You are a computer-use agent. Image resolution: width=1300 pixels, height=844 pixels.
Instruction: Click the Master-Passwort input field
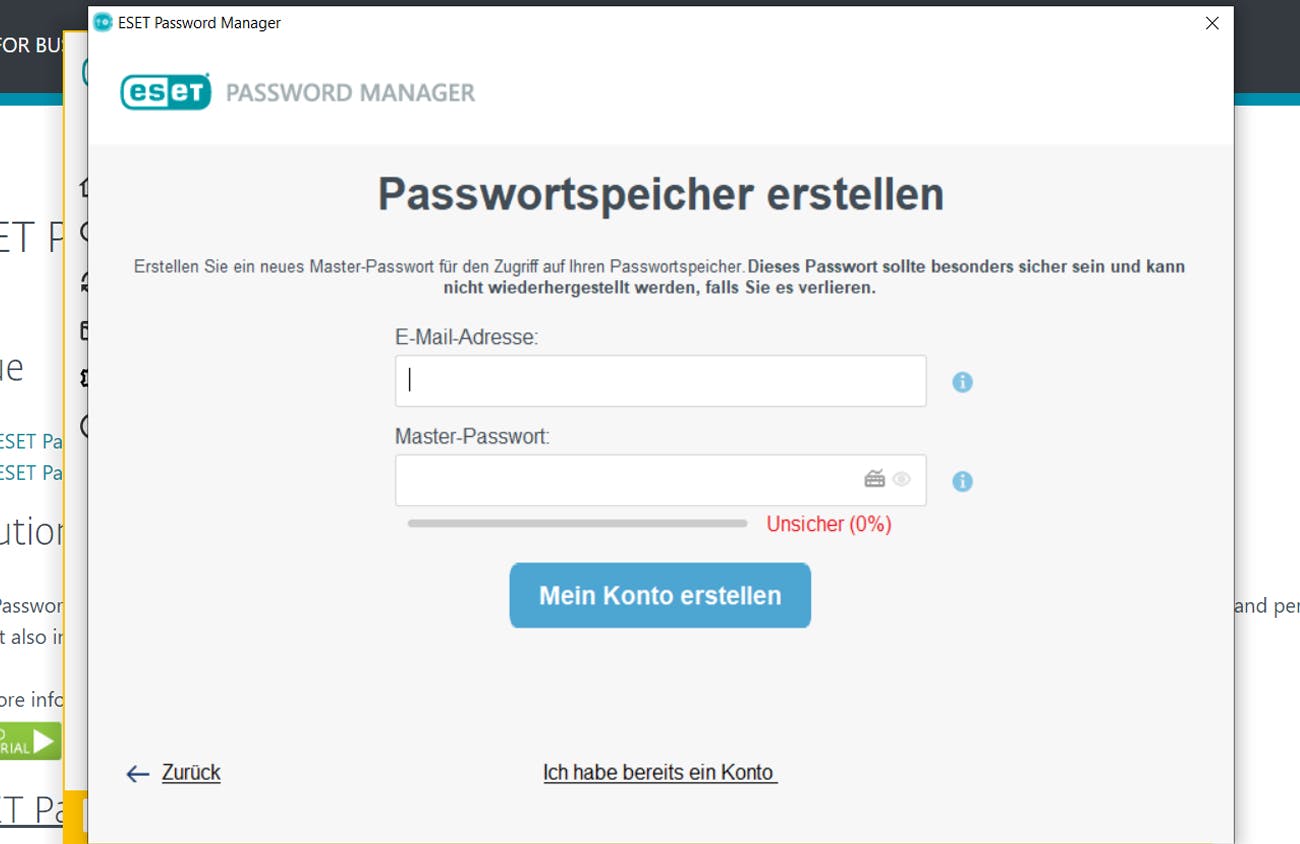pyautogui.click(x=660, y=480)
